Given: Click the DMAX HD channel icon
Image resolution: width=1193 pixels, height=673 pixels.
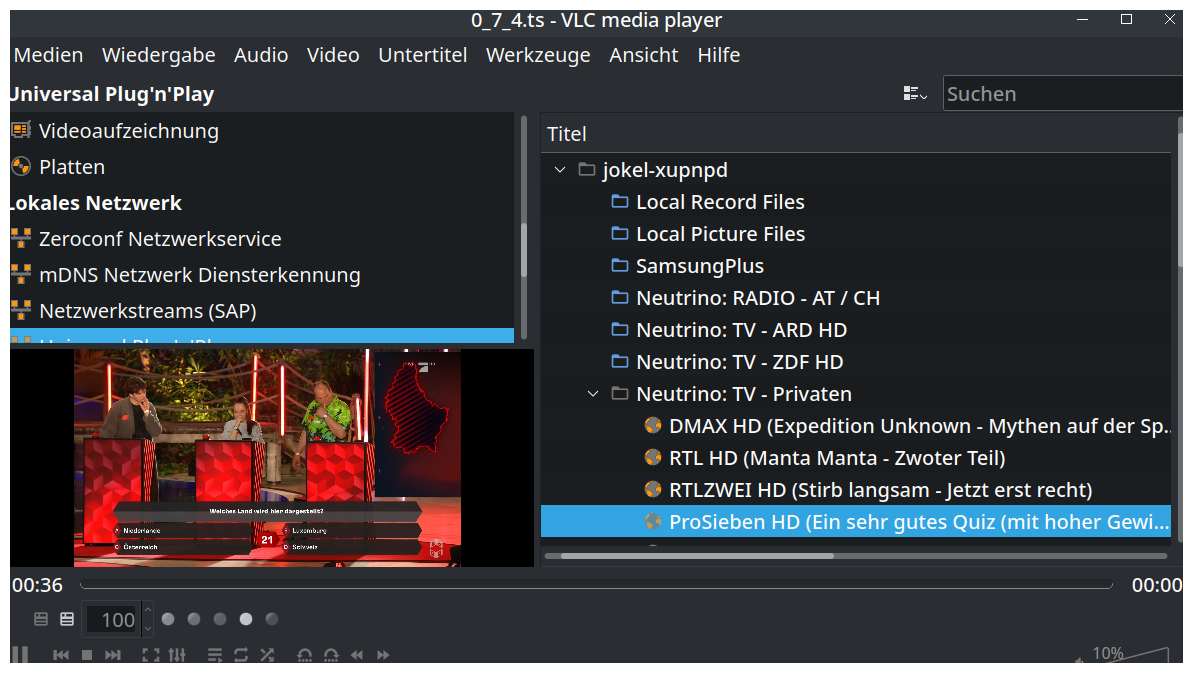Looking at the screenshot, I should point(652,426).
